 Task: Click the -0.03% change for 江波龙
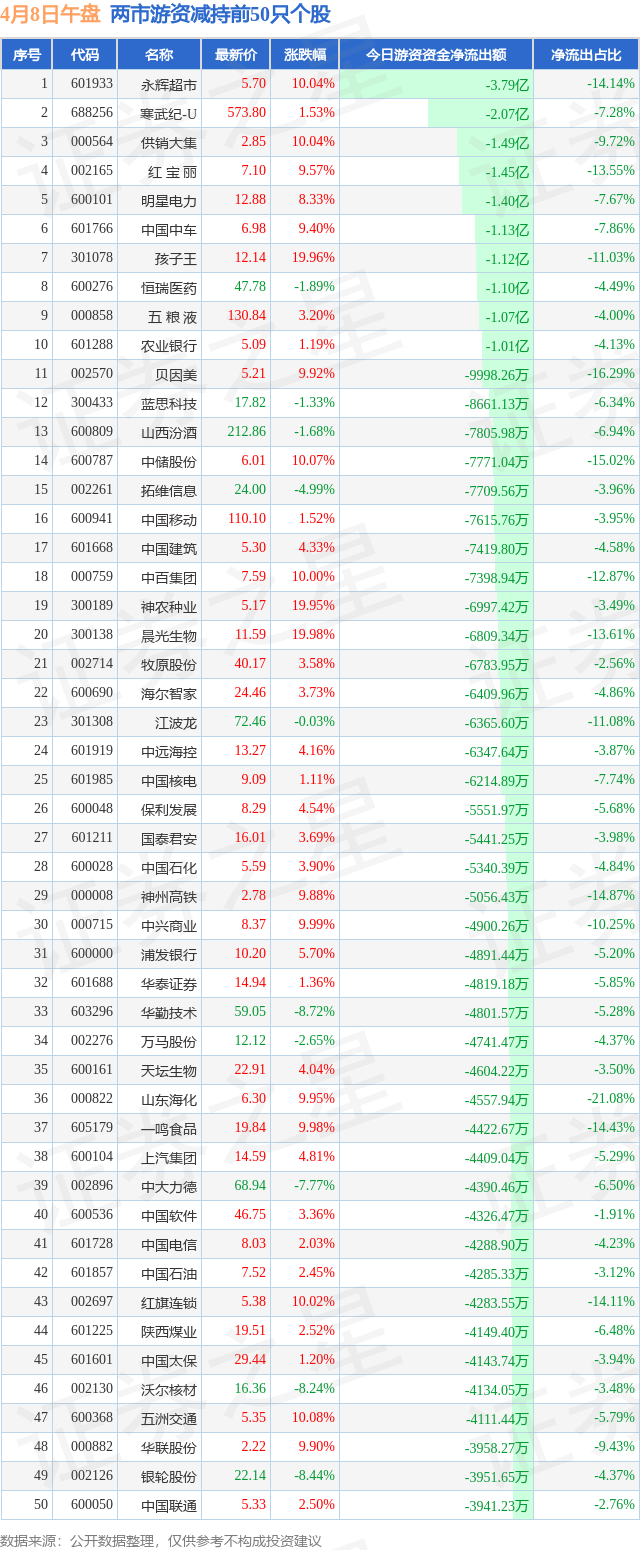[x=315, y=723]
